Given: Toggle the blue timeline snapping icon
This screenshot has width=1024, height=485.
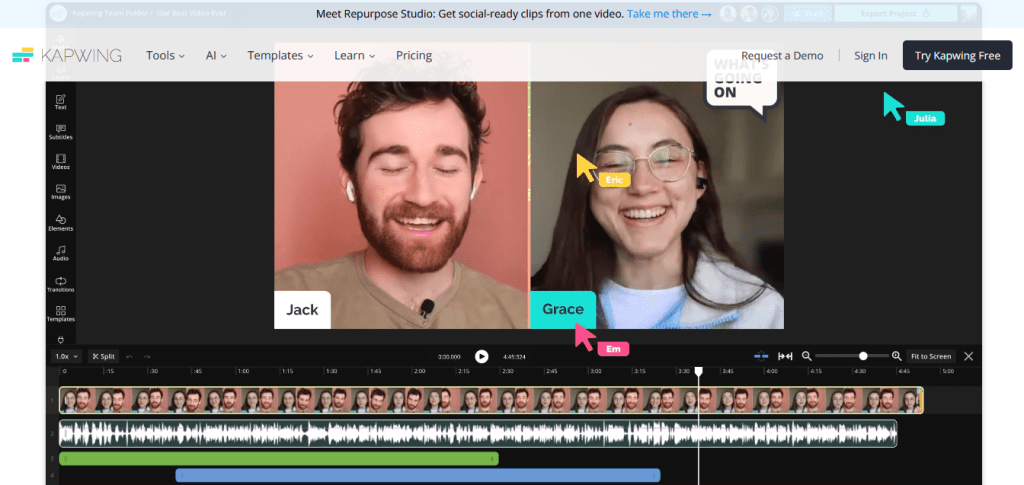Looking at the screenshot, I should (761, 356).
